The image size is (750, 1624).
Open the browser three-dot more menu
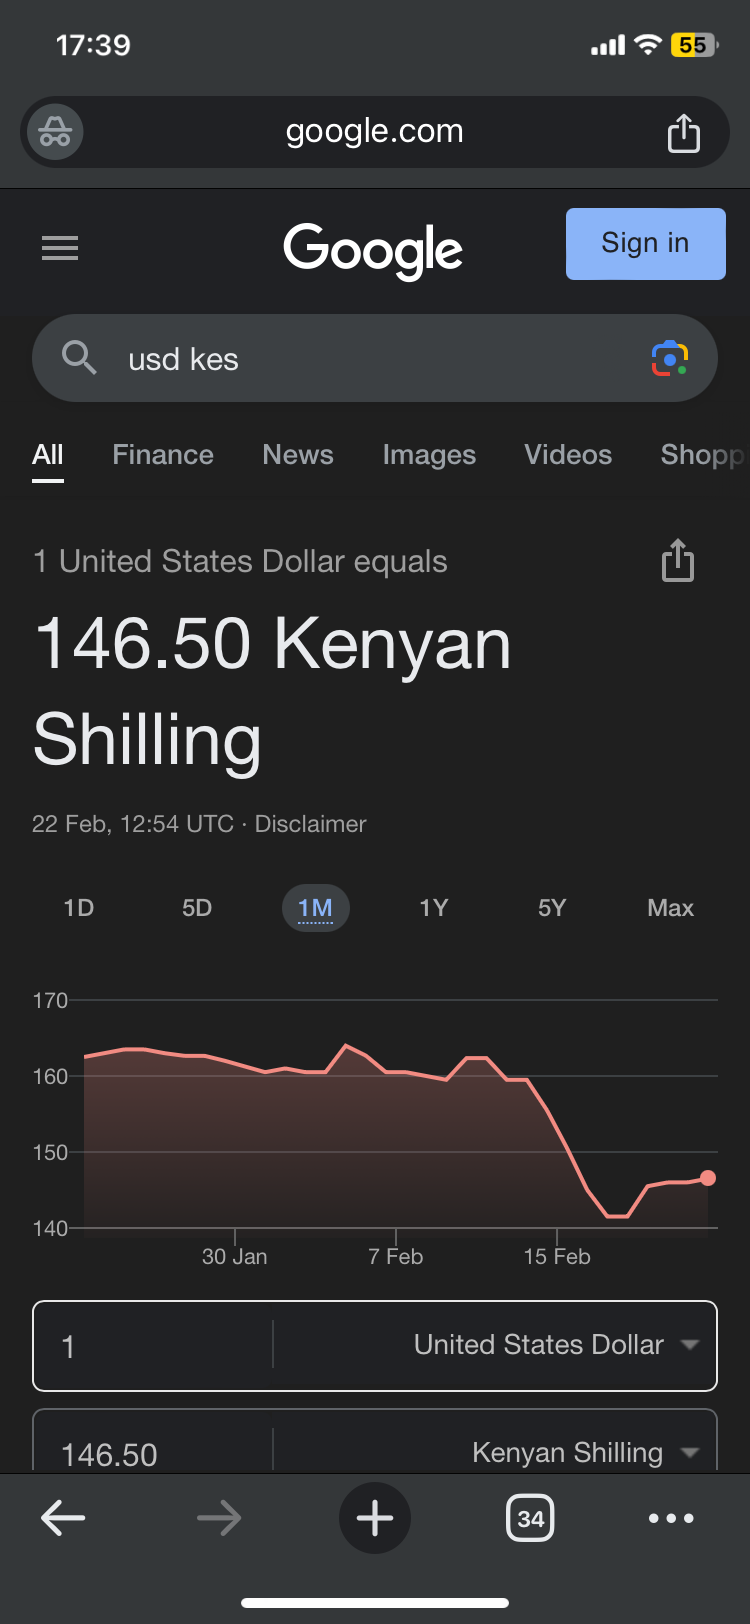point(670,1518)
